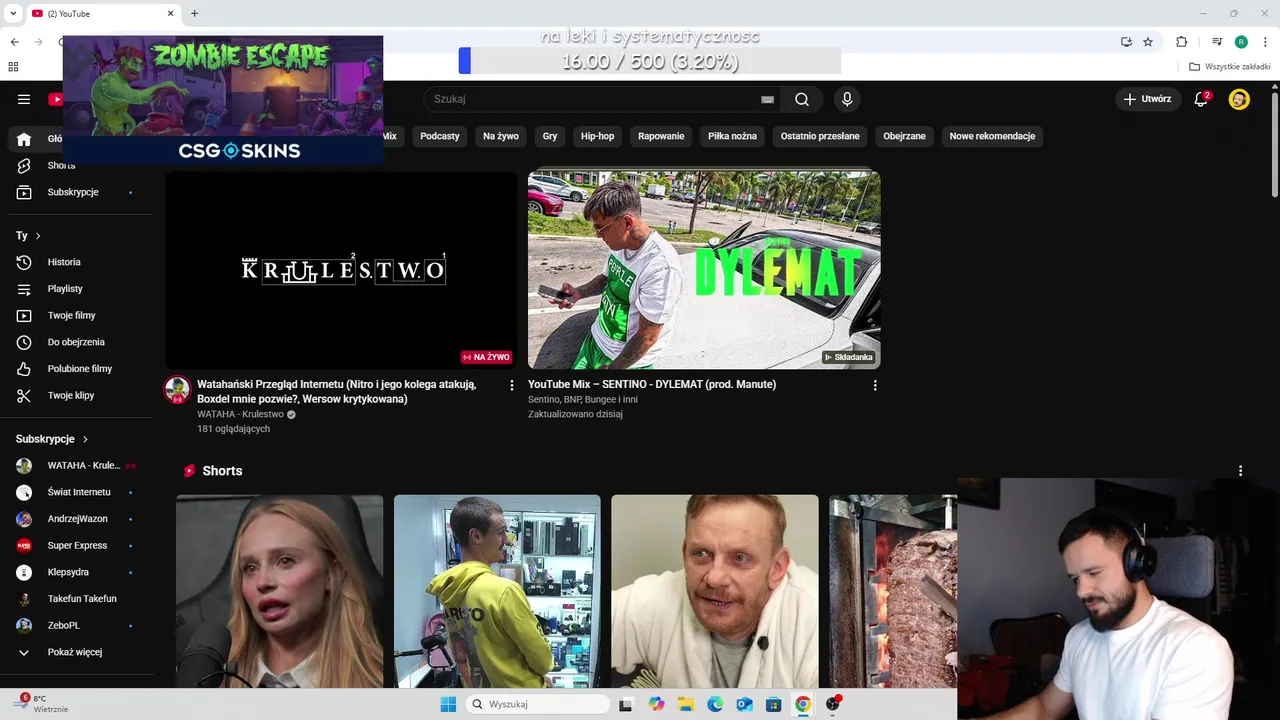Open Microsoft Edge from taskbar
Image resolution: width=1280 pixels, height=720 pixels.
pos(715,704)
